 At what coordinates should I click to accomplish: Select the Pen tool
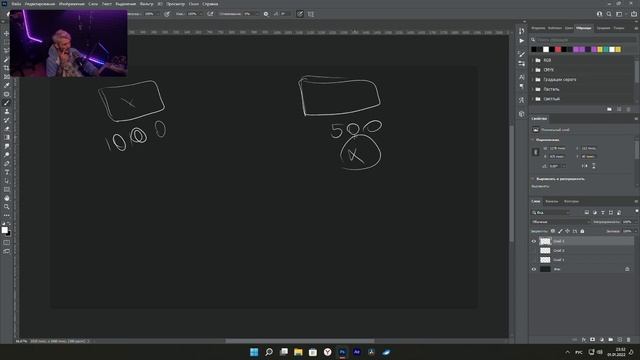(x=7, y=164)
